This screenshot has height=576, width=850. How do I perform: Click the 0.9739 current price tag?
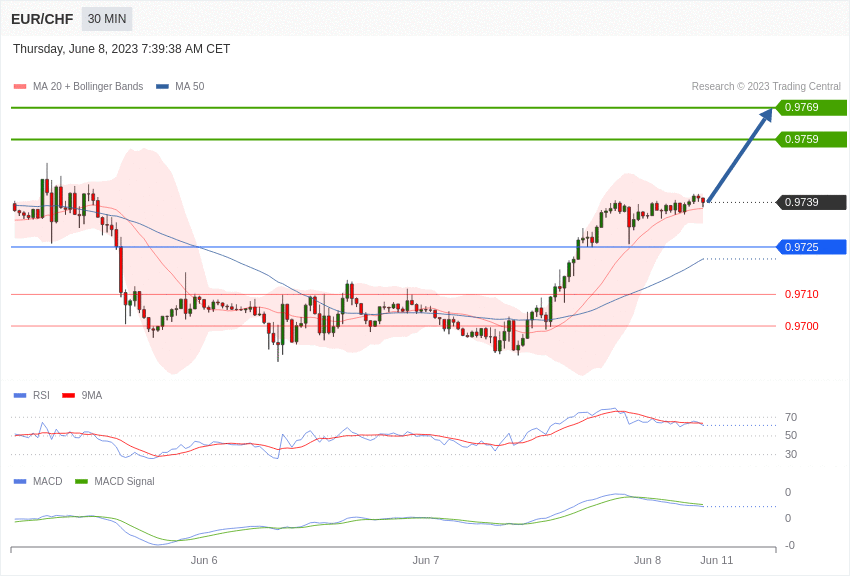(x=811, y=202)
